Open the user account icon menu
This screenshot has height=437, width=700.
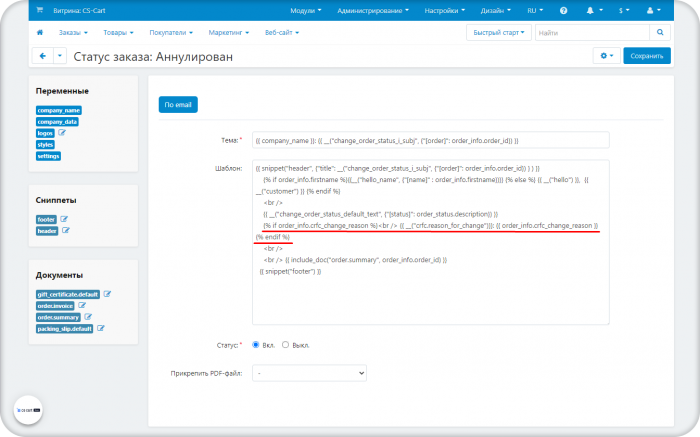[x=654, y=10]
